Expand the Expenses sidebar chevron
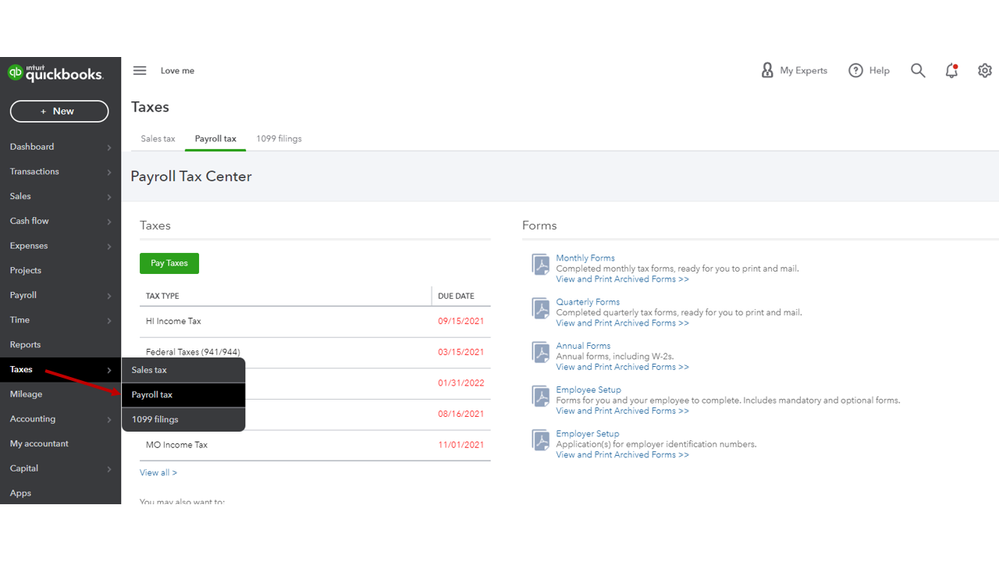The image size is (999, 562). pos(109,246)
